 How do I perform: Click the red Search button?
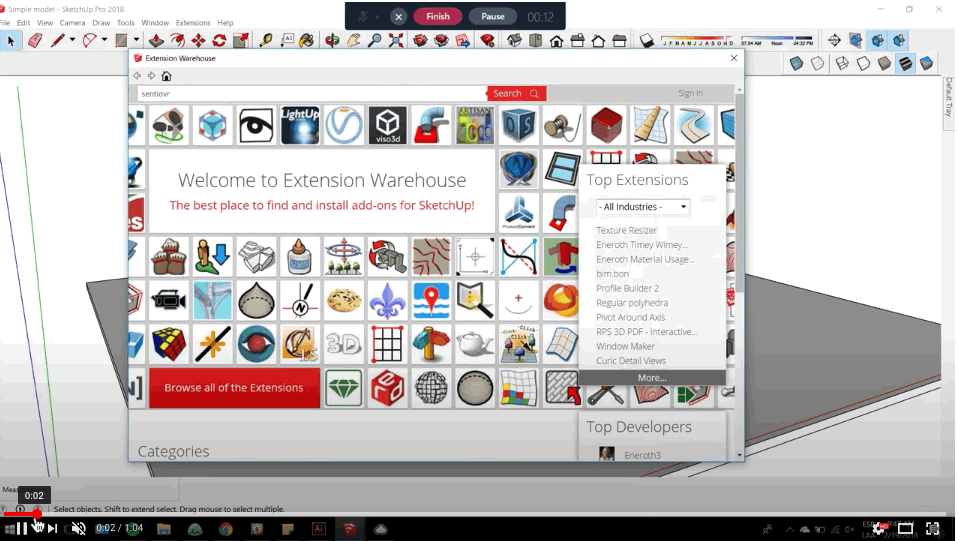click(x=516, y=94)
